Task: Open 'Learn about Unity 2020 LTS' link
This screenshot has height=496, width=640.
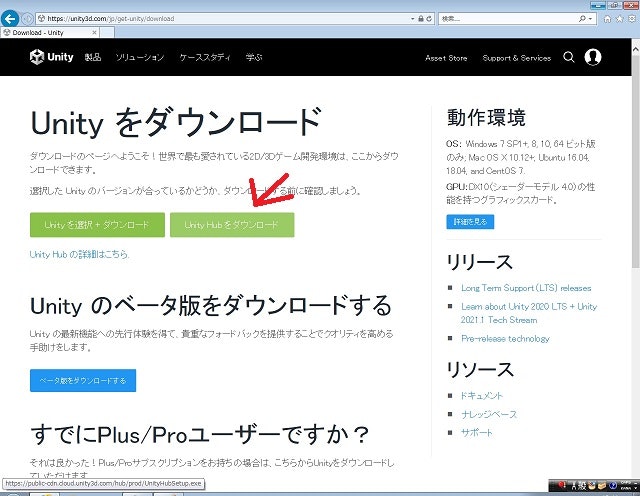Action: 529,313
